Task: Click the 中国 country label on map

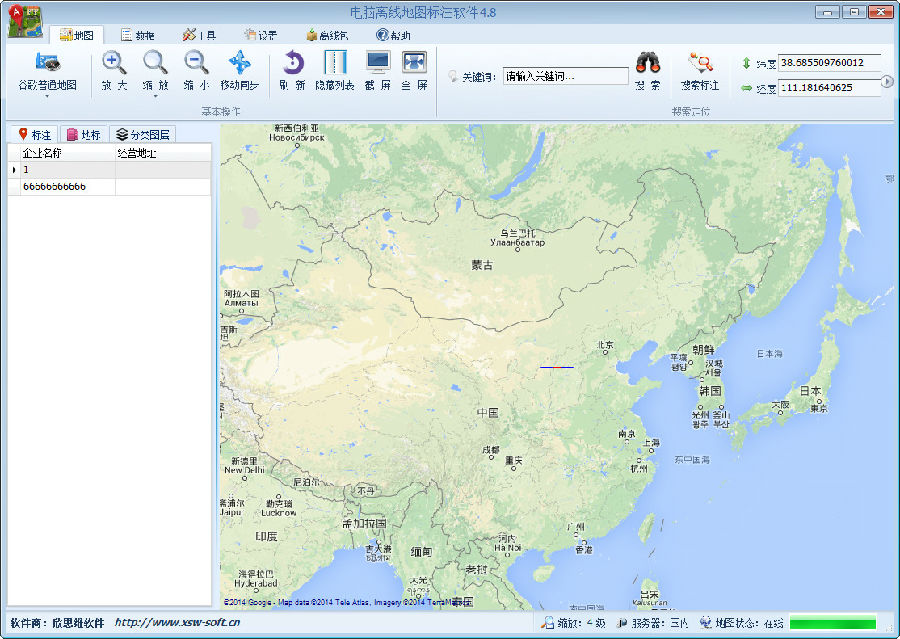Action: pyautogui.click(x=488, y=412)
